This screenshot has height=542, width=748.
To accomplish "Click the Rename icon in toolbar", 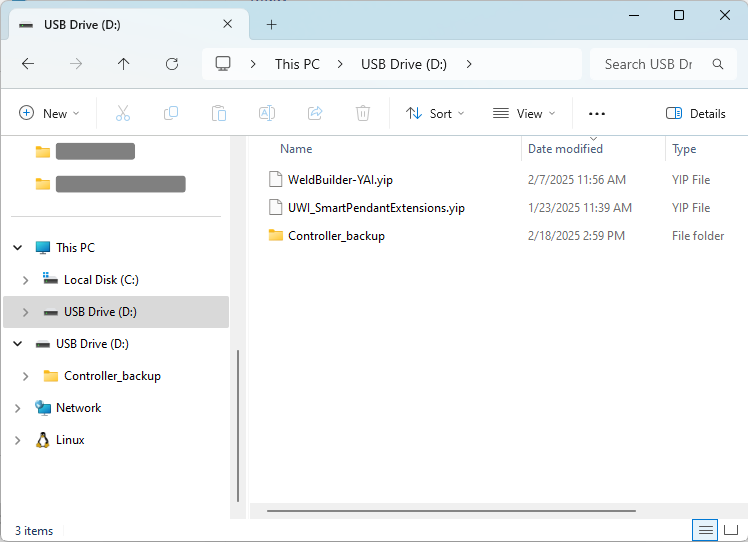I will click(267, 114).
